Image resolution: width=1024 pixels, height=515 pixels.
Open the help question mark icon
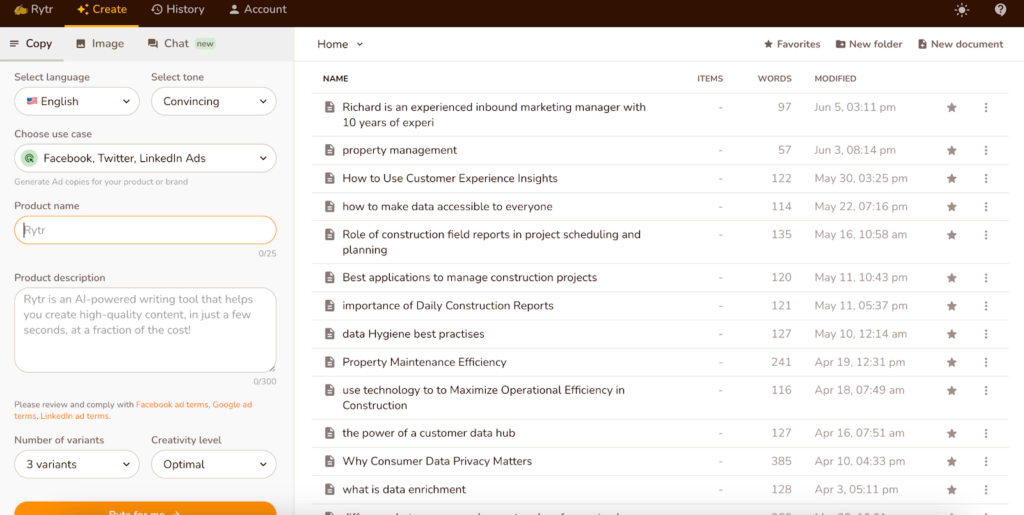(x=1000, y=10)
